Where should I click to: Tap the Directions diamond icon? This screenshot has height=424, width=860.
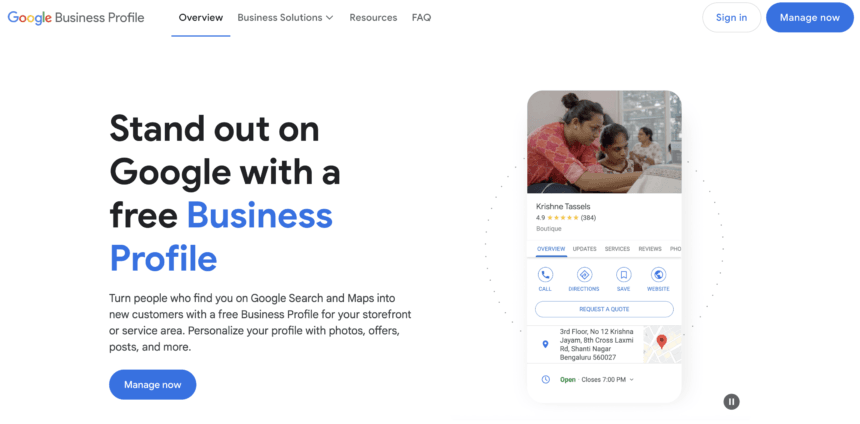pyautogui.click(x=584, y=275)
